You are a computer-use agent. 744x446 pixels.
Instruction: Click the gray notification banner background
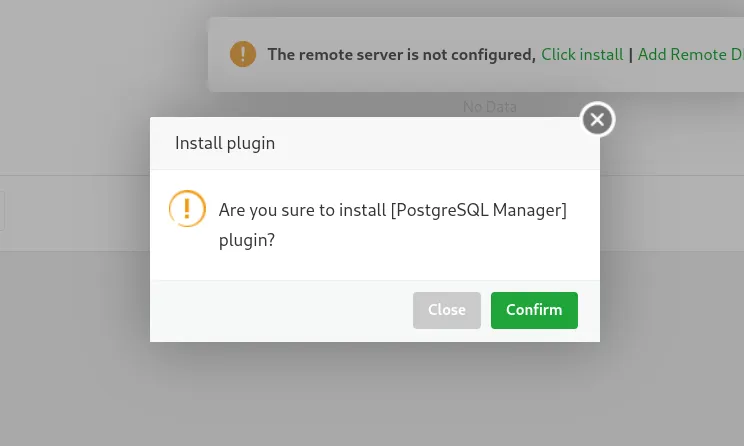(x=476, y=78)
